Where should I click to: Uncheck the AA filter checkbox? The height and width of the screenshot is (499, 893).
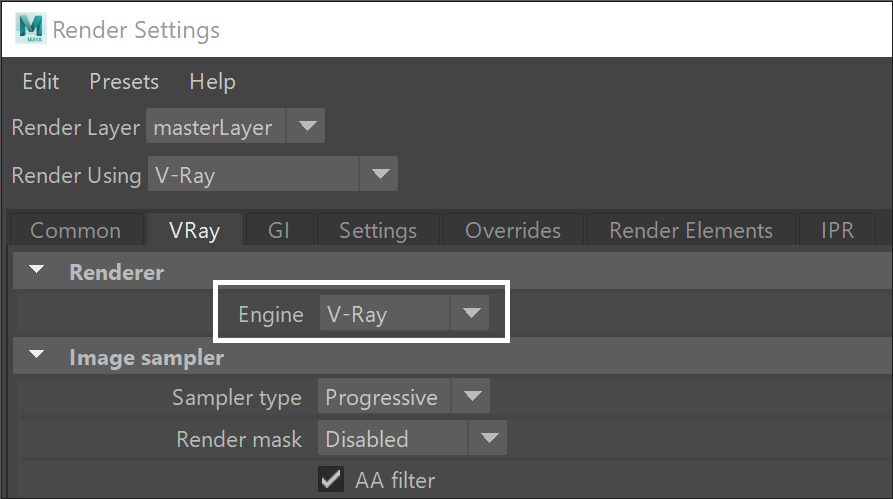pyautogui.click(x=331, y=479)
